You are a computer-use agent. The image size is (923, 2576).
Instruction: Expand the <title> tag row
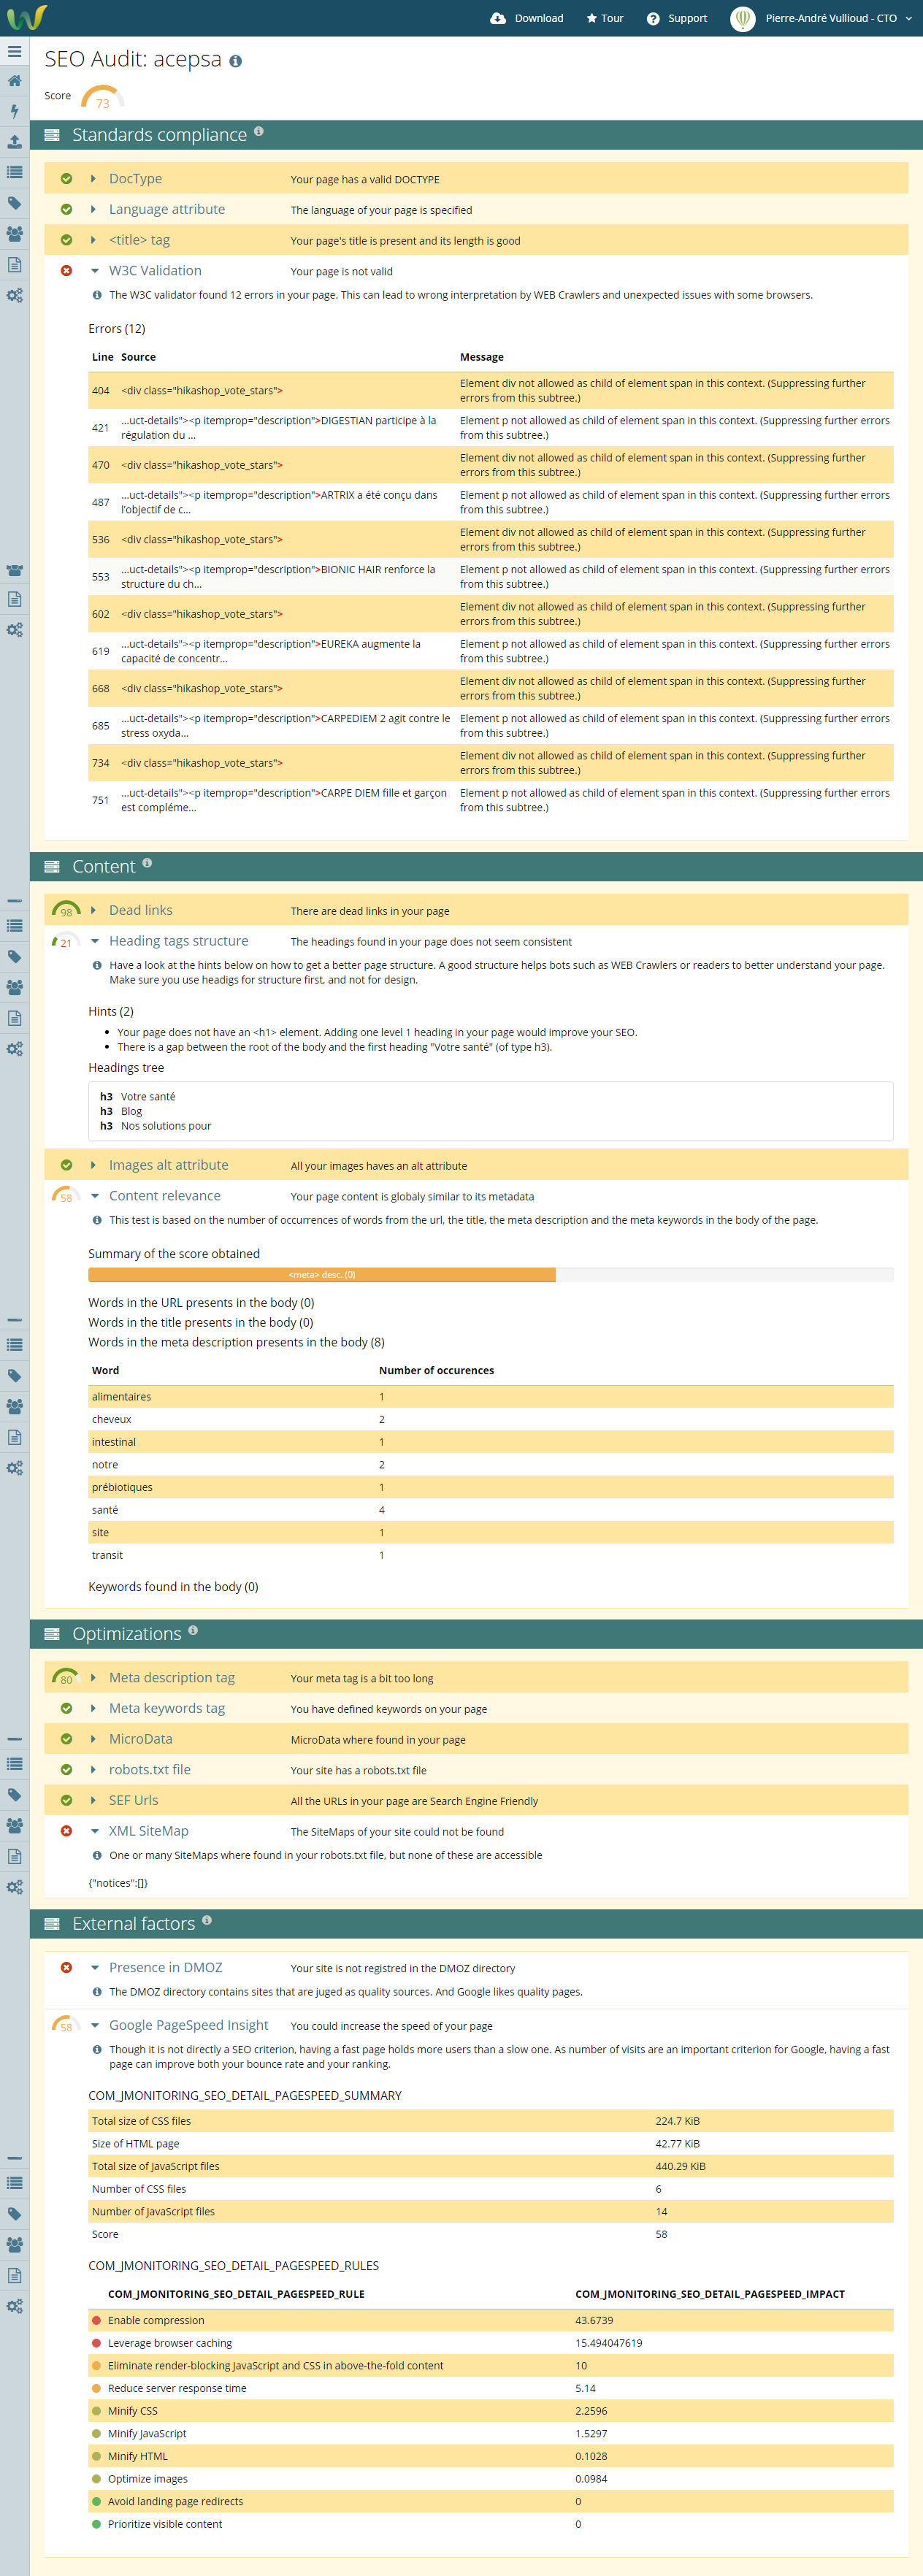point(94,240)
